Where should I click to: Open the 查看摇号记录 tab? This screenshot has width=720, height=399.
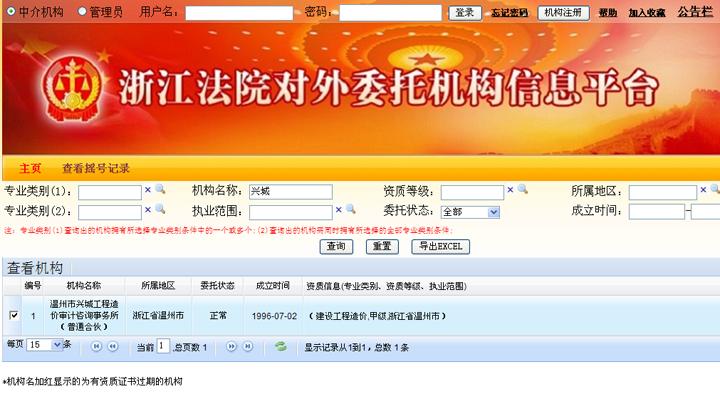point(96,169)
